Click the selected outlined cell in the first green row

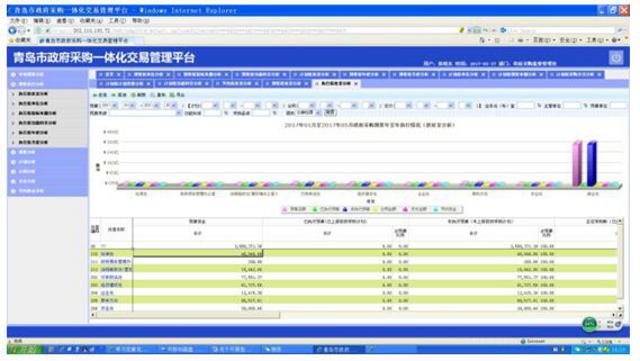point(198,254)
